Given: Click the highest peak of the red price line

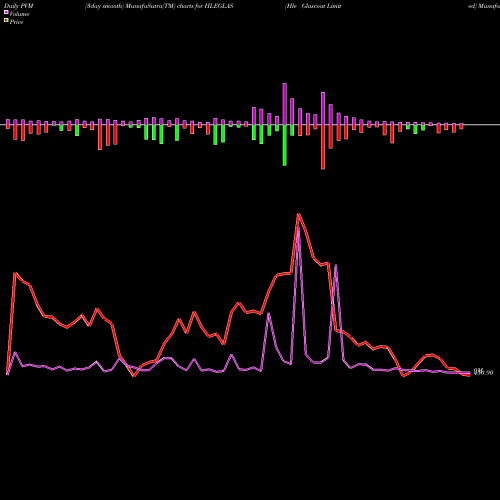Looking at the screenshot, I should [x=299, y=214].
